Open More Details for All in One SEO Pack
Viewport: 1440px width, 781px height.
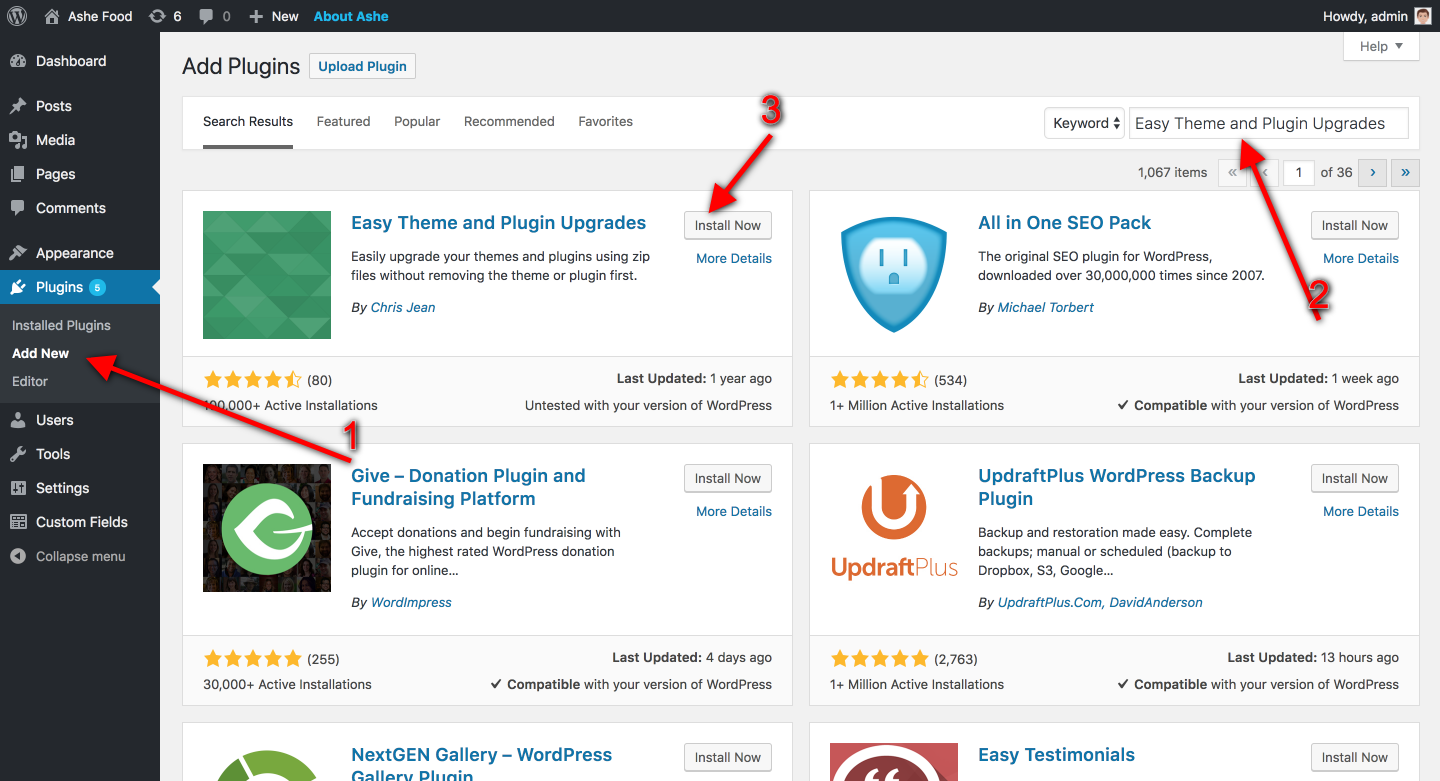[1360, 258]
